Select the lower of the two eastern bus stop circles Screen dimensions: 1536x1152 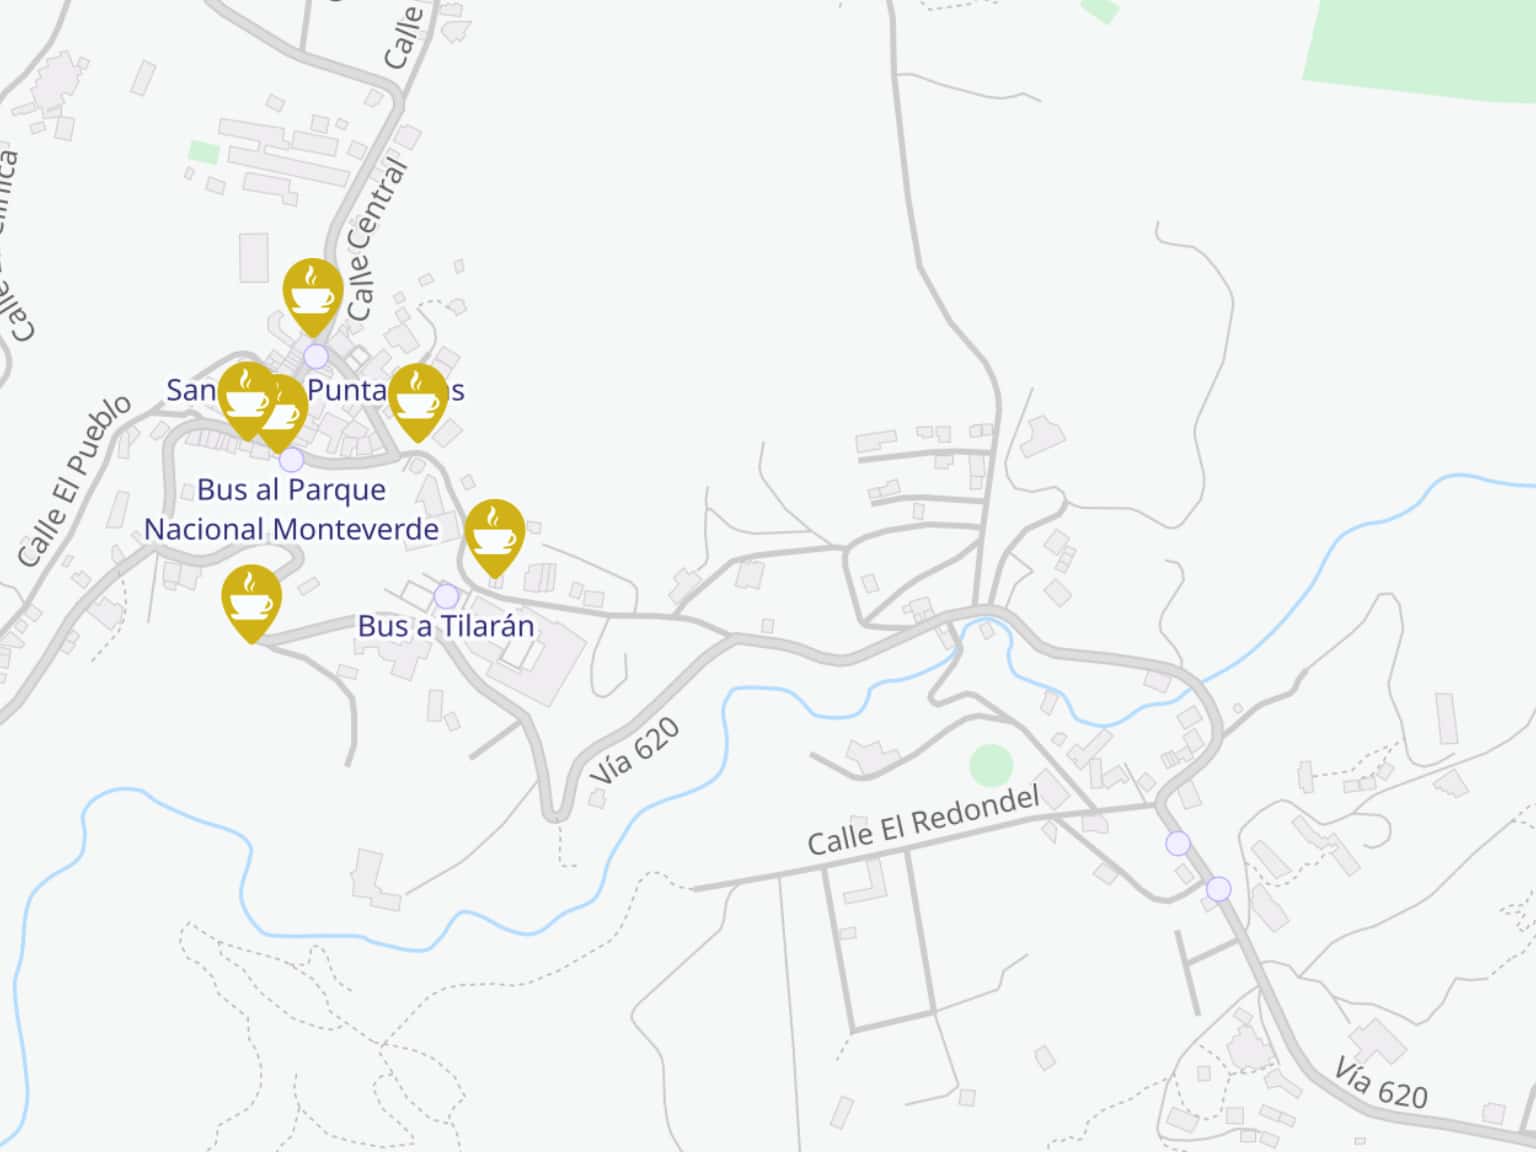click(x=1218, y=888)
